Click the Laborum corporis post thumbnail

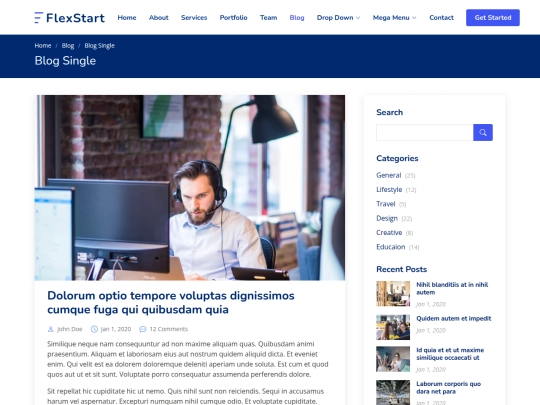(393, 393)
